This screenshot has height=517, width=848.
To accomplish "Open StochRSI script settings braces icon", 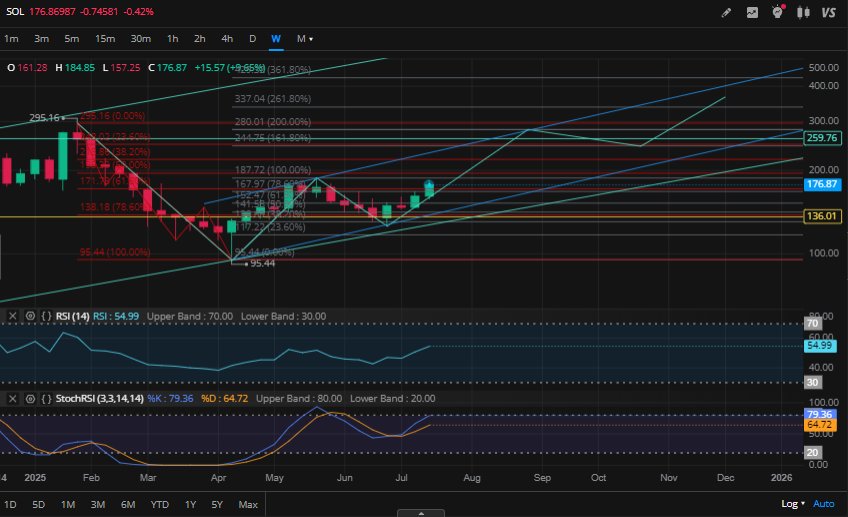I will pos(47,399).
